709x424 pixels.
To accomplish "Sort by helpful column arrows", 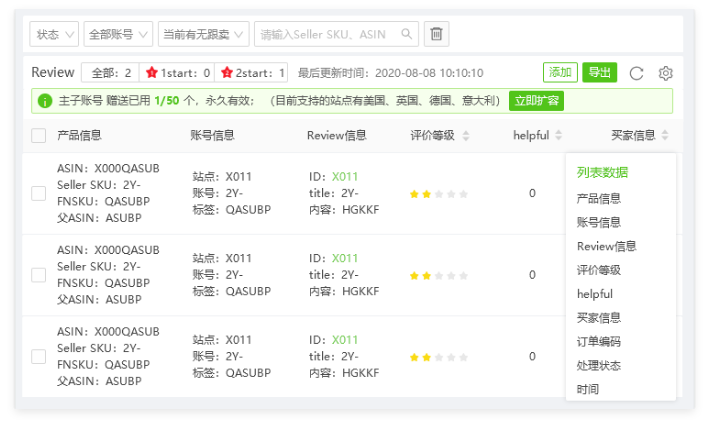I will 558,135.
